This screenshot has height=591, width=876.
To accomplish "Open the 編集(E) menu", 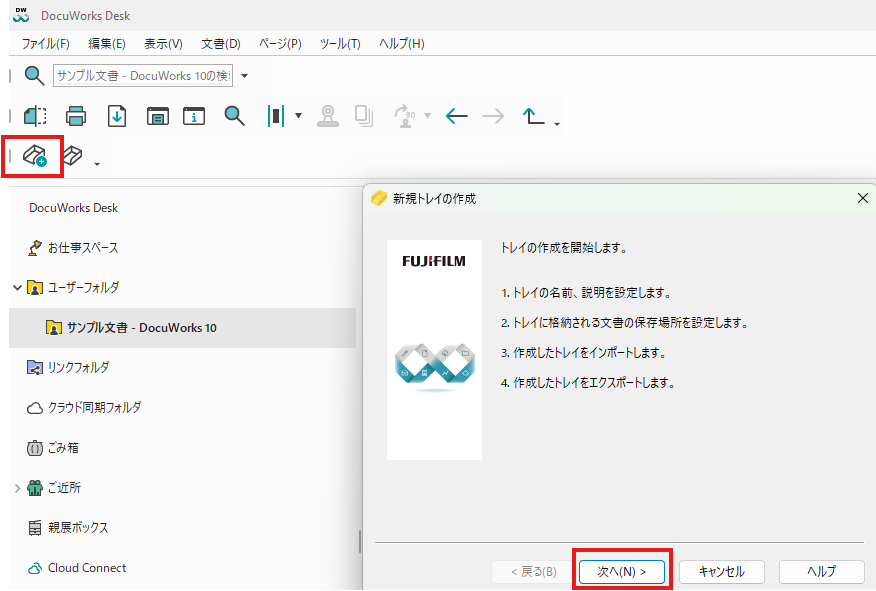I will [107, 44].
